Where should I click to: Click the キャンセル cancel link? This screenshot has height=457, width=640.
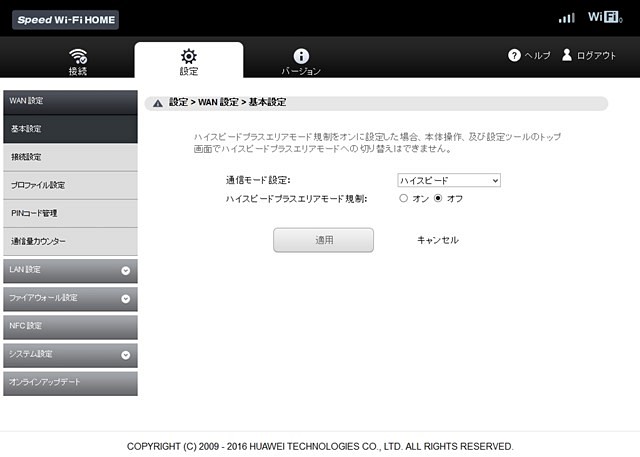pos(438,240)
